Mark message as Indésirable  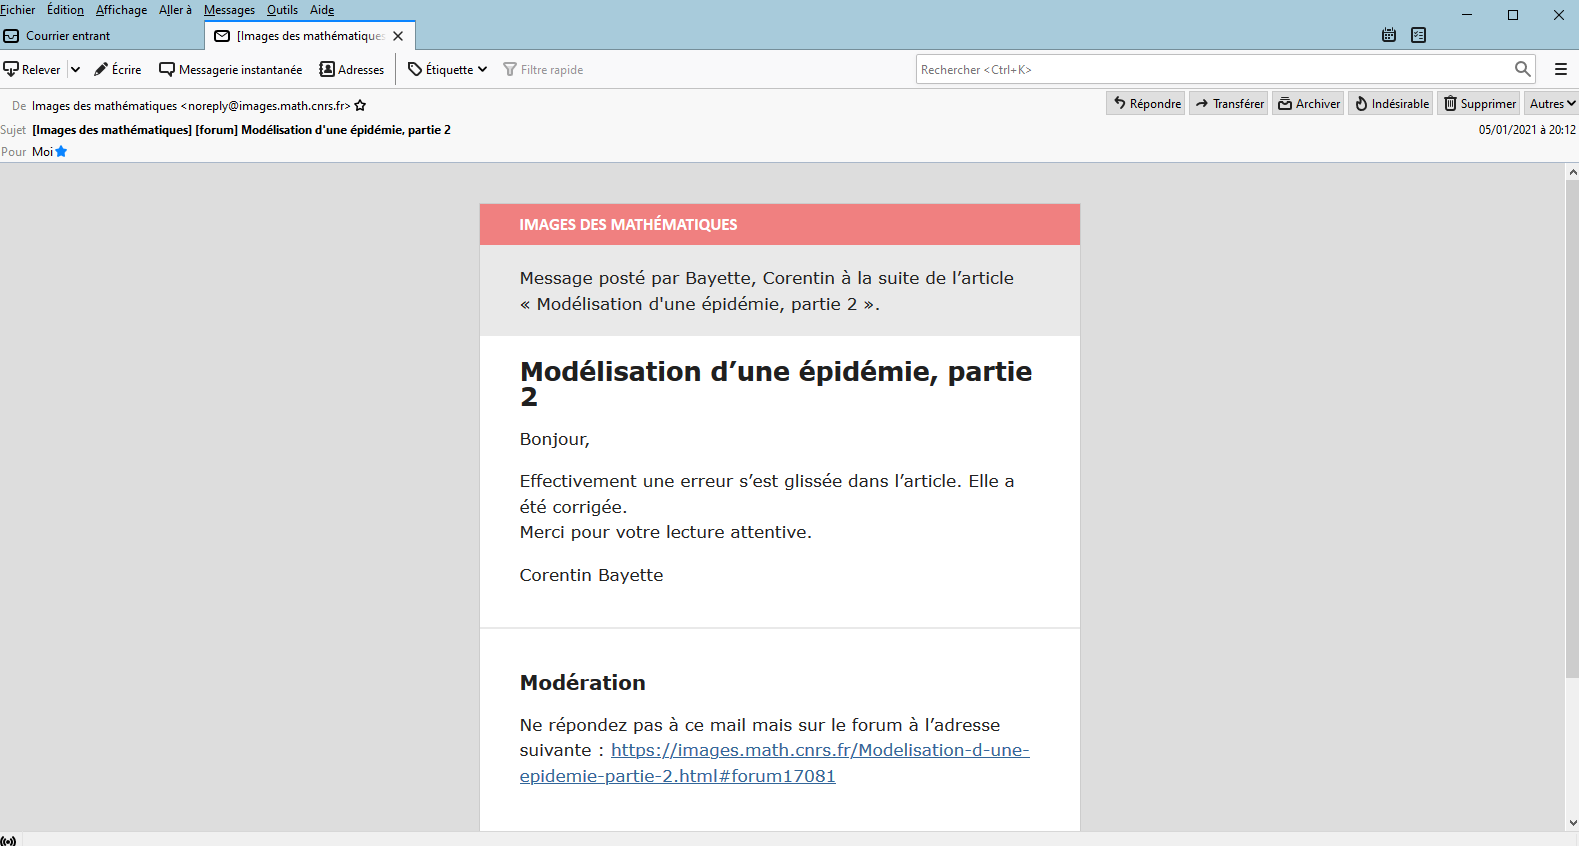click(x=1391, y=104)
